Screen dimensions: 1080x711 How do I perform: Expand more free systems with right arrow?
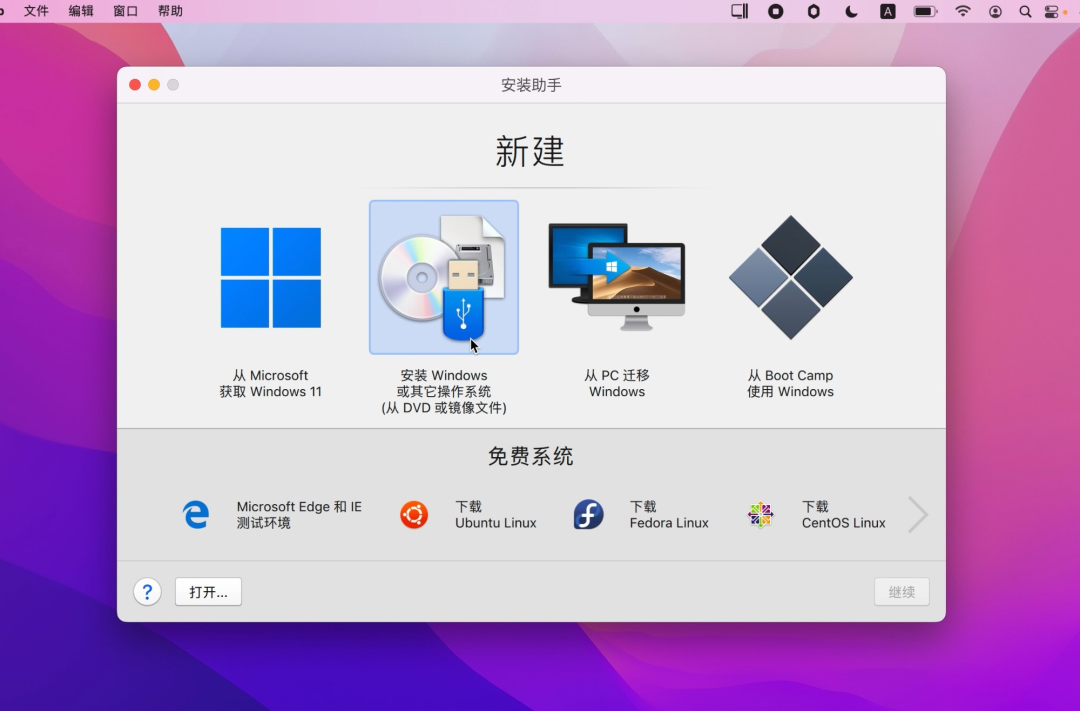click(x=917, y=514)
